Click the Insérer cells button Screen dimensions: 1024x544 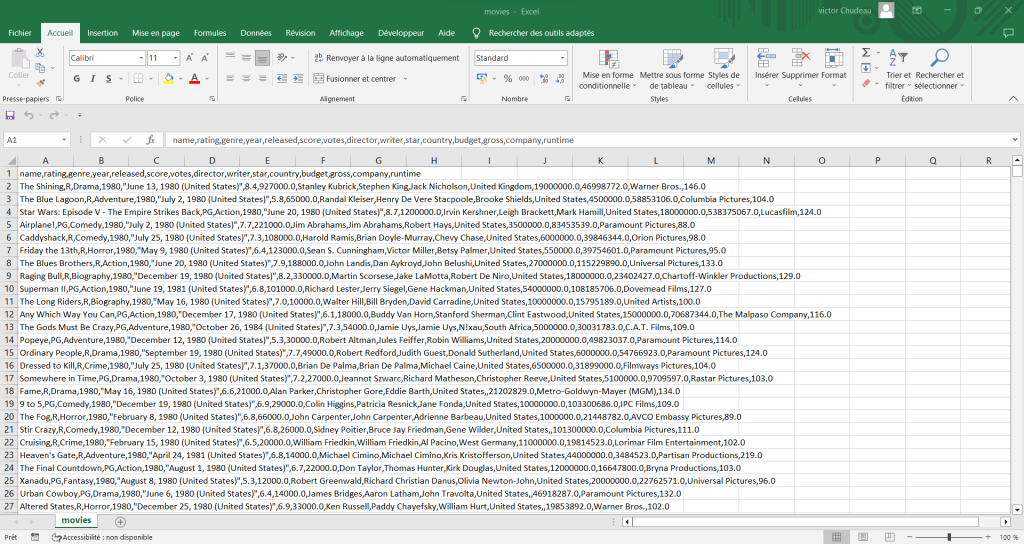pyautogui.click(x=767, y=68)
